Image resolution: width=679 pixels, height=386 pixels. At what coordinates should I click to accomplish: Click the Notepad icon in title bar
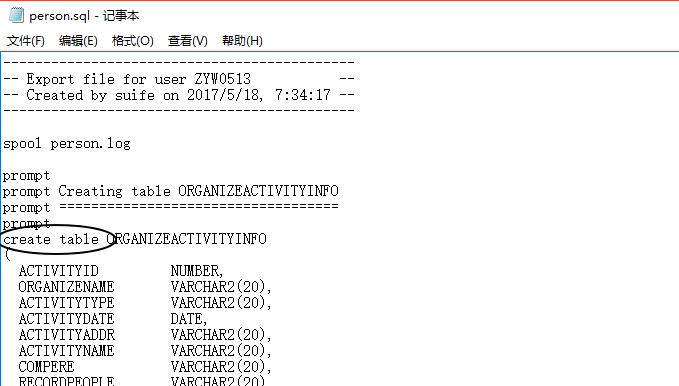[16, 15]
